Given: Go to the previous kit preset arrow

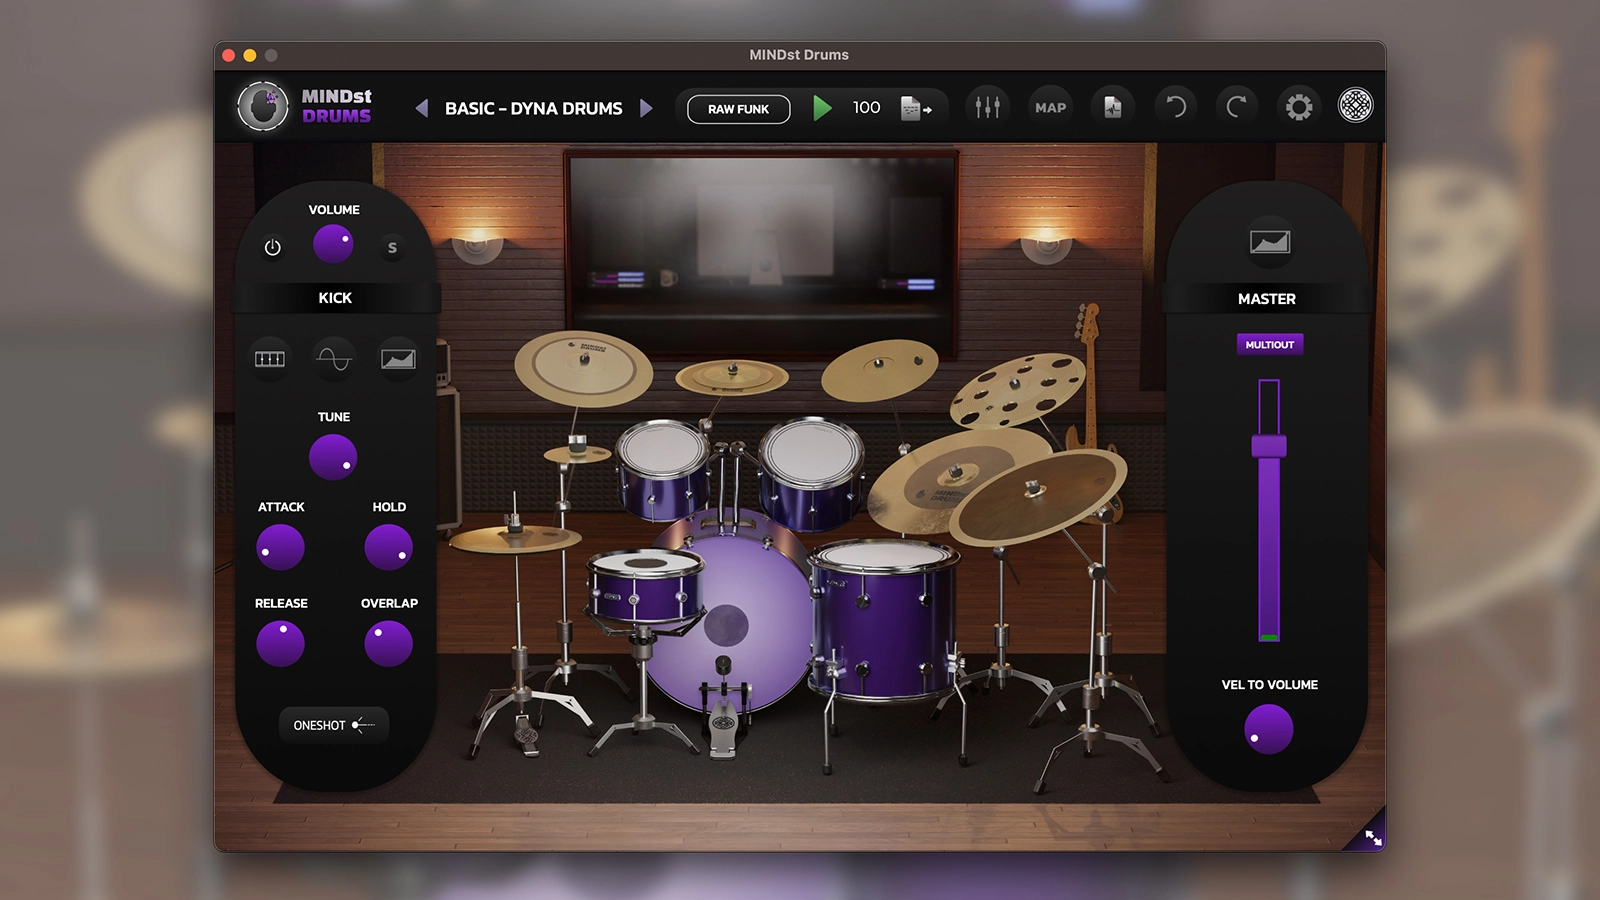Looking at the screenshot, I should pyautogui.click(x=422, y=108).
